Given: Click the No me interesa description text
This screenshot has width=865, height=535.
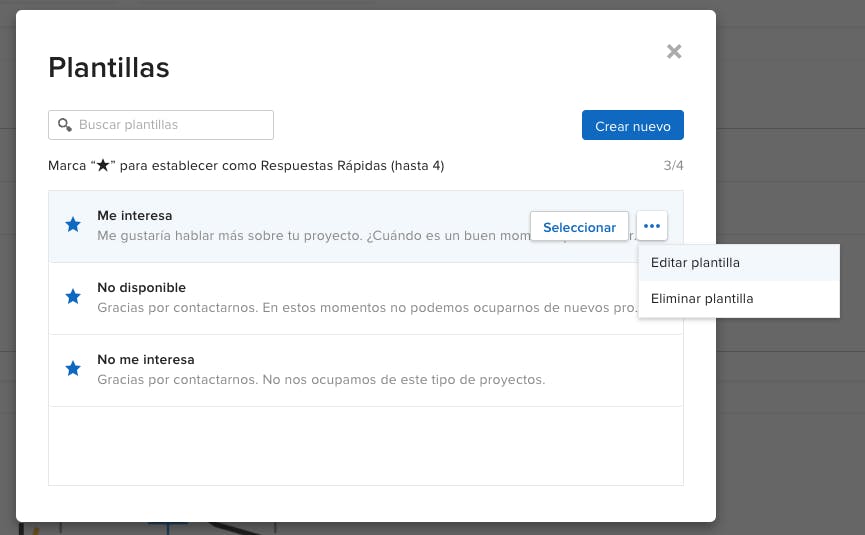Looking at the screenshot, I should [321, 380].
